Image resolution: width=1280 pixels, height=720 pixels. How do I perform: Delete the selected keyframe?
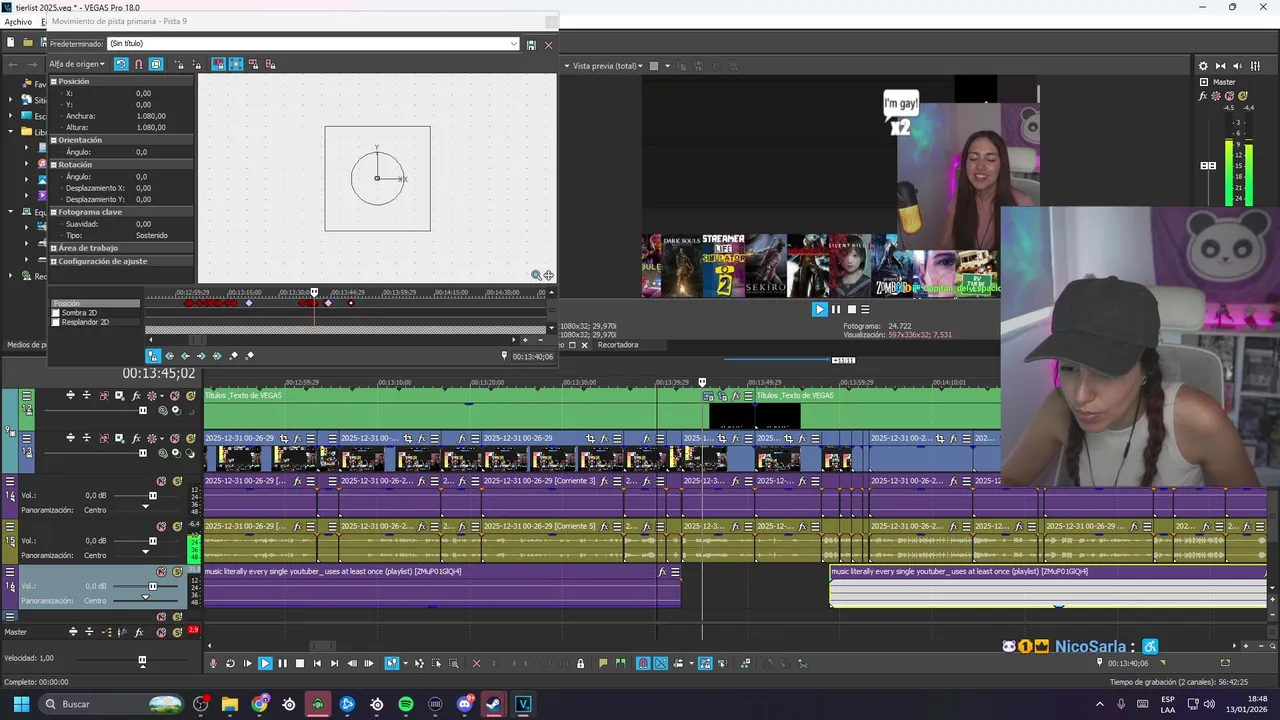pyautogui.click(x=249, y=355)
